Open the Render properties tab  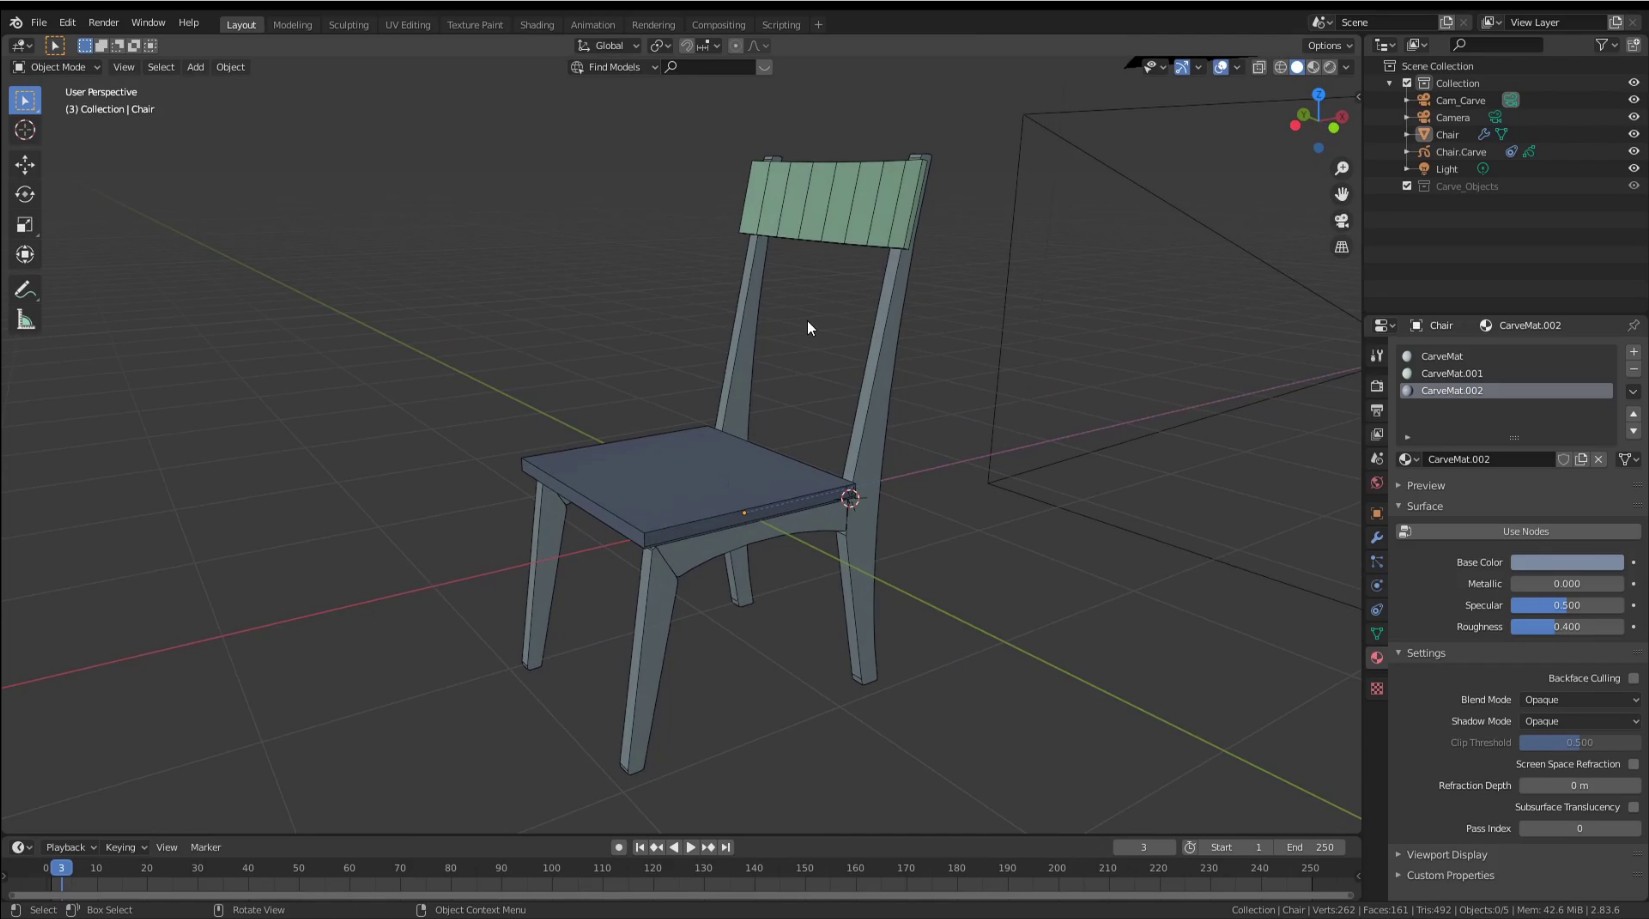(1377, 386)
